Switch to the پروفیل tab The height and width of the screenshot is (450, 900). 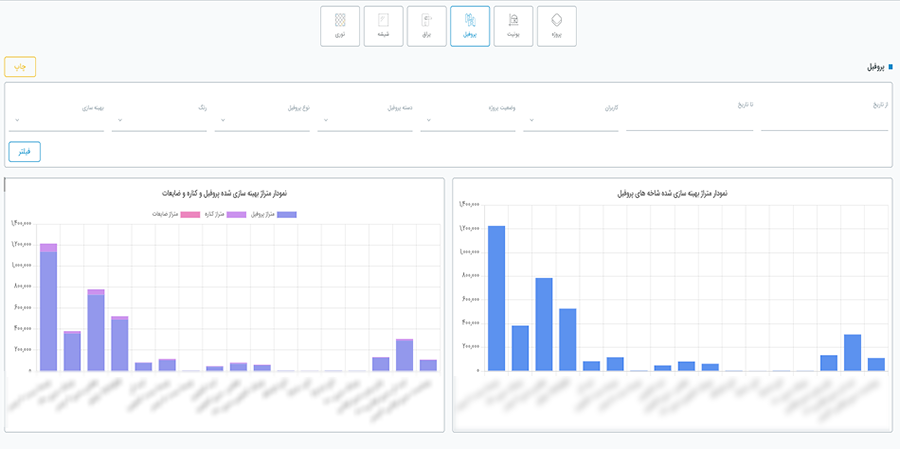click(x=470, y=26)
